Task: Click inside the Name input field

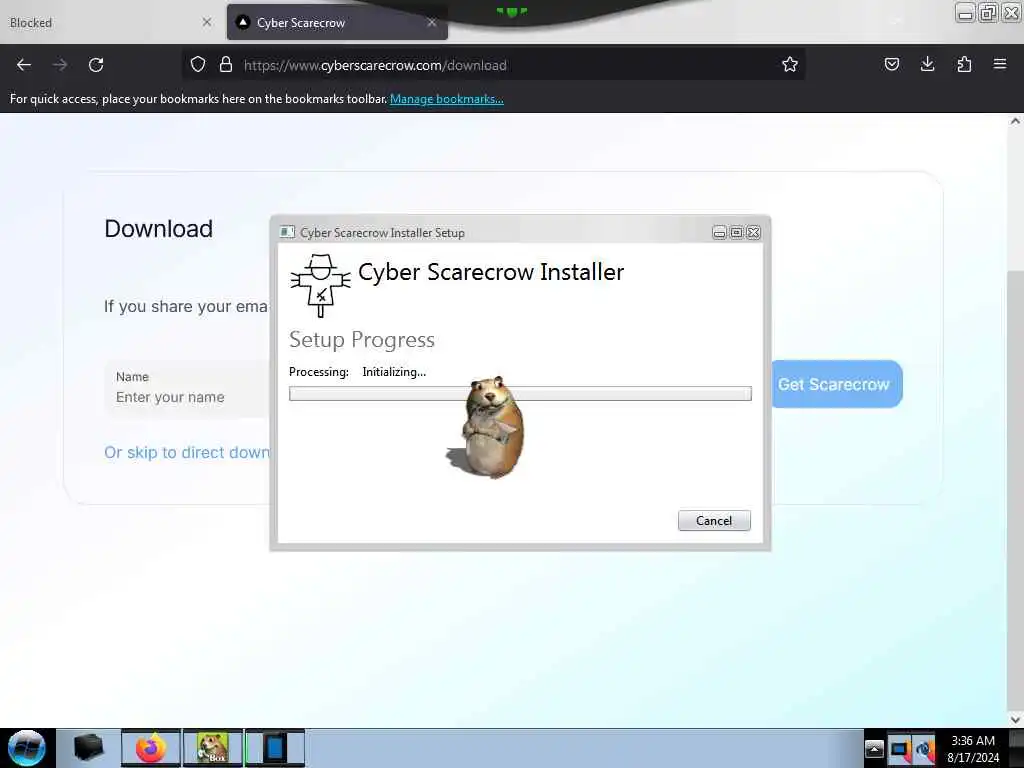Action: 189,389
